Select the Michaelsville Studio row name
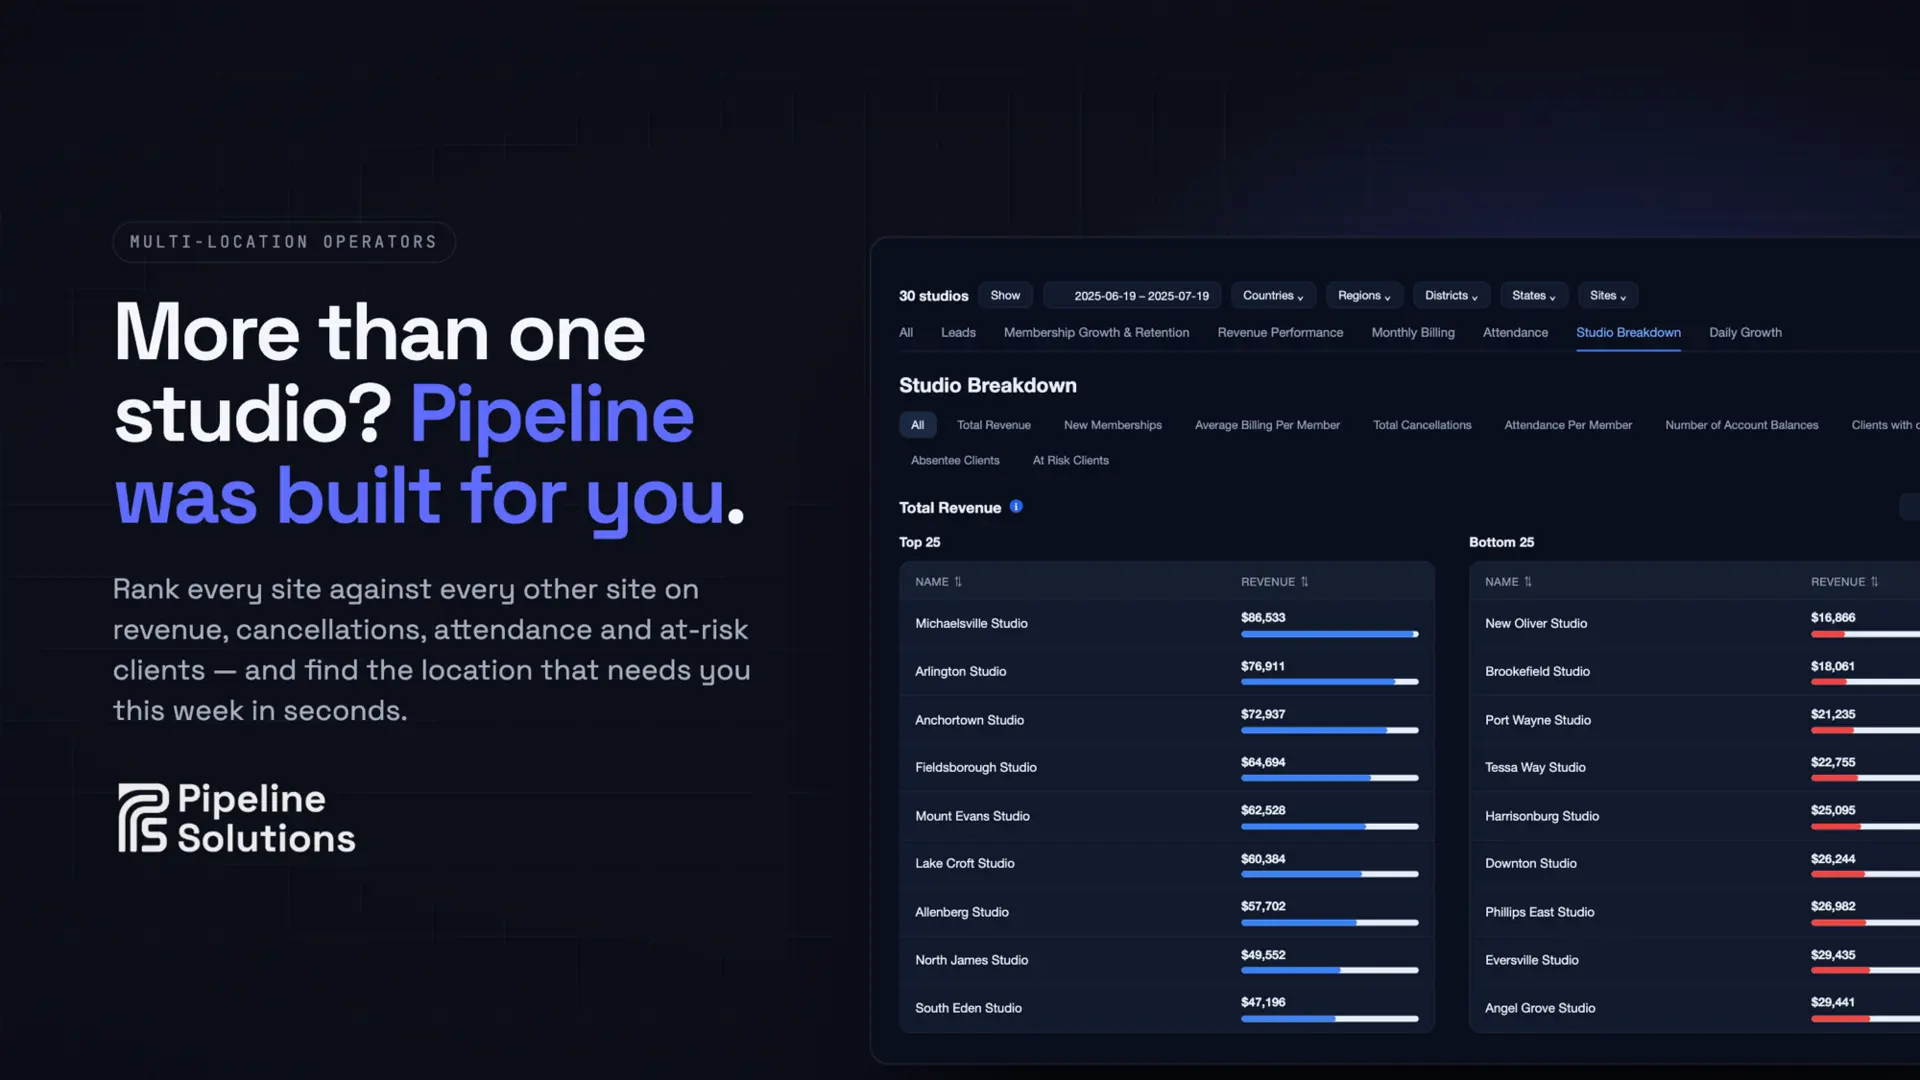The width and height of the screenshot is (1920, 1080). click(x=971, y=623)
